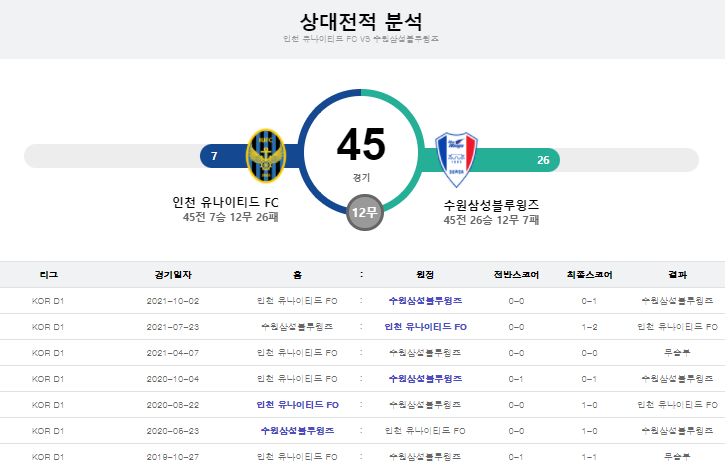This screenshot has height=469, width=725.
Task: Click the gray 12무 draw badge
Action: pos(365,212)
